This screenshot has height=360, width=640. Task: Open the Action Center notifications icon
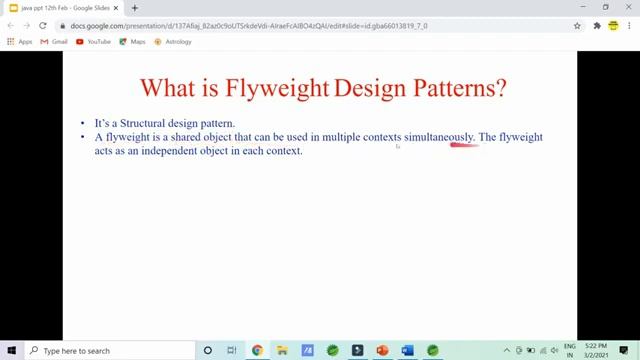tap(624, 350)
